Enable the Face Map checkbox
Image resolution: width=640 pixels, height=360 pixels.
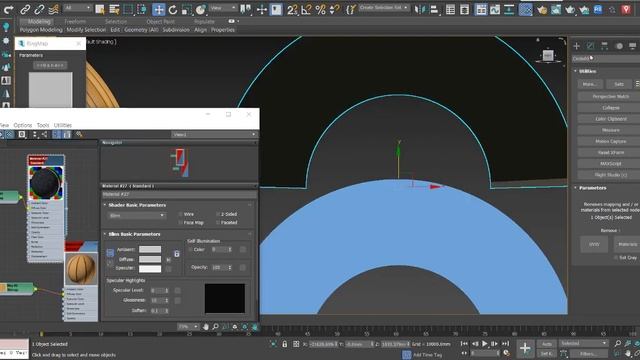180,222
